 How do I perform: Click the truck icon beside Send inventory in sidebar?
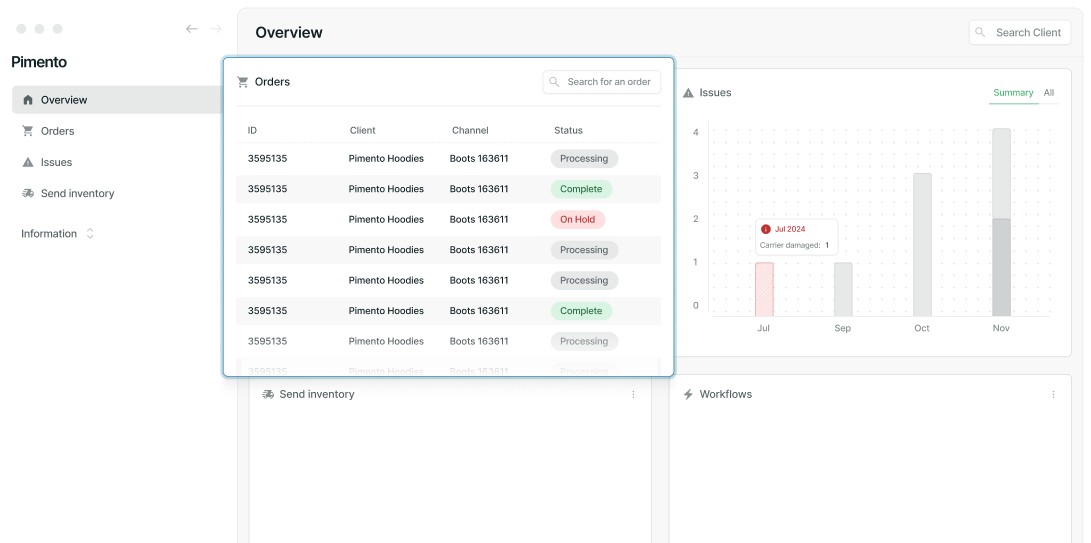[x=28, y=194]
